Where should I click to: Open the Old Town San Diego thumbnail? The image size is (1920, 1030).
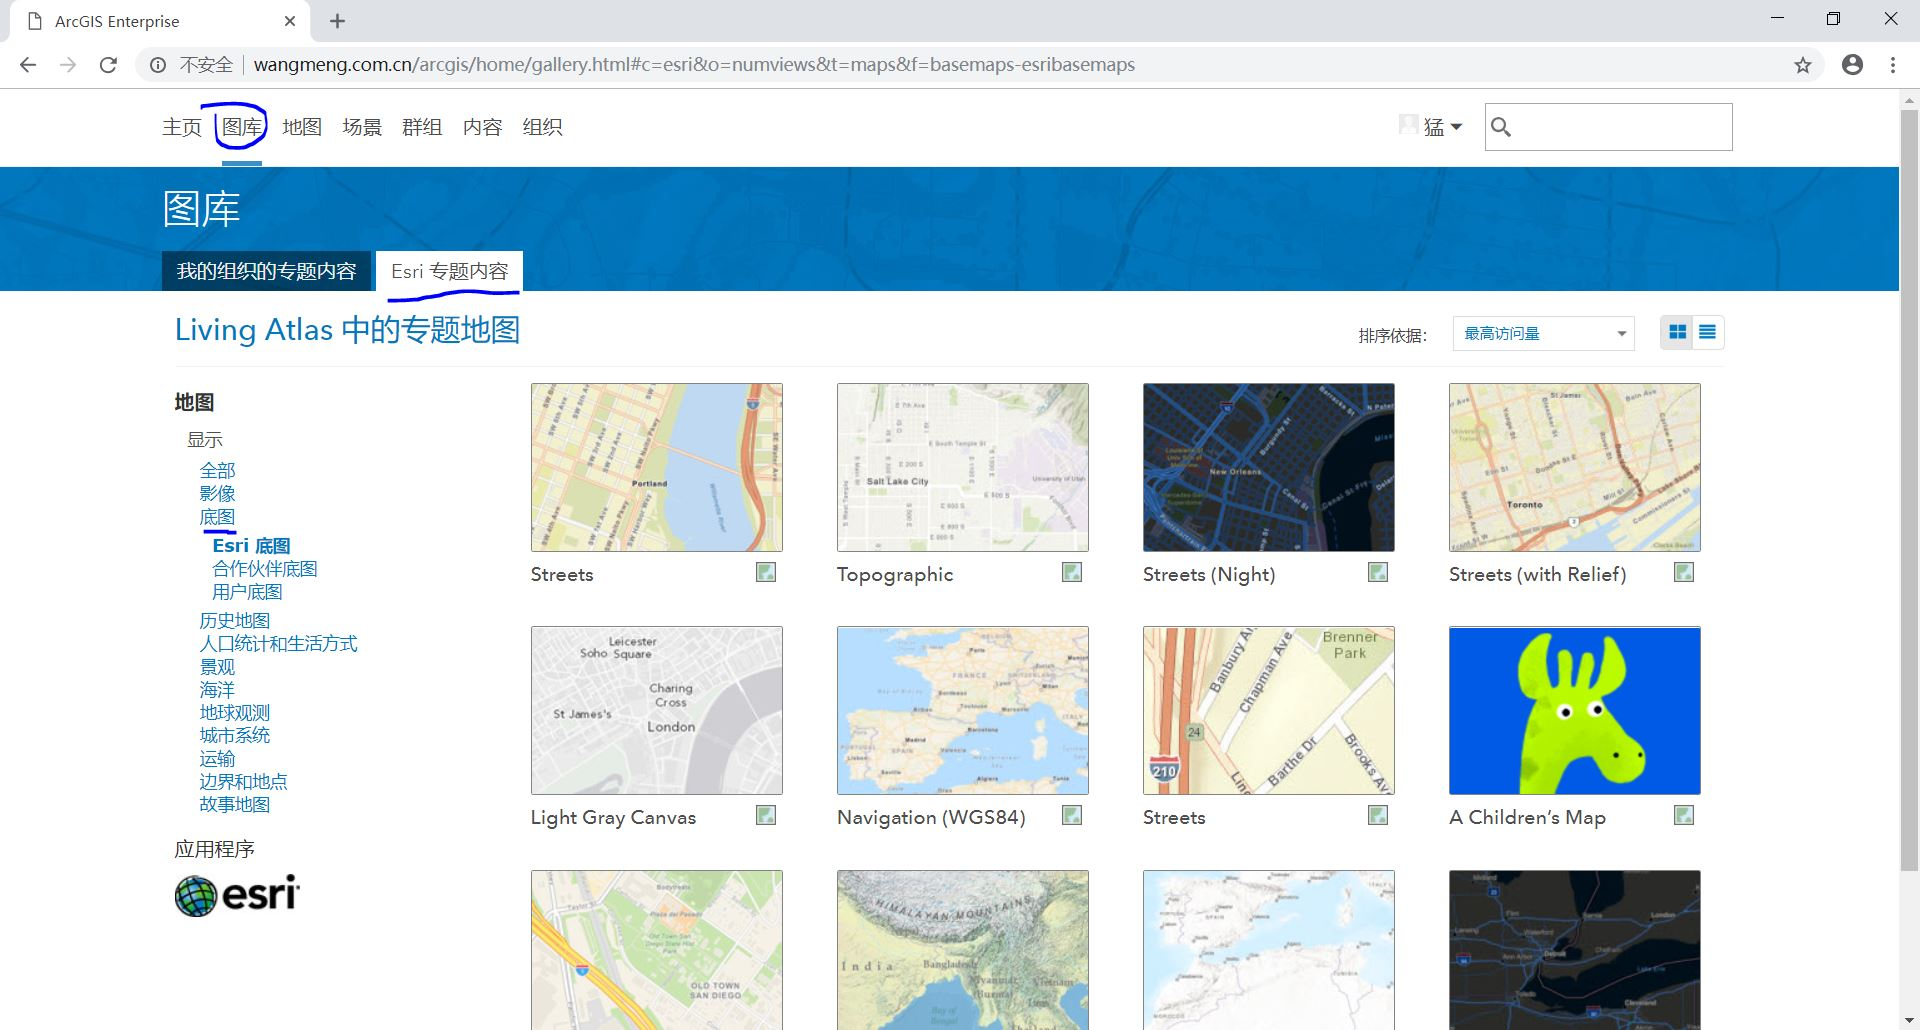point(657,950)
